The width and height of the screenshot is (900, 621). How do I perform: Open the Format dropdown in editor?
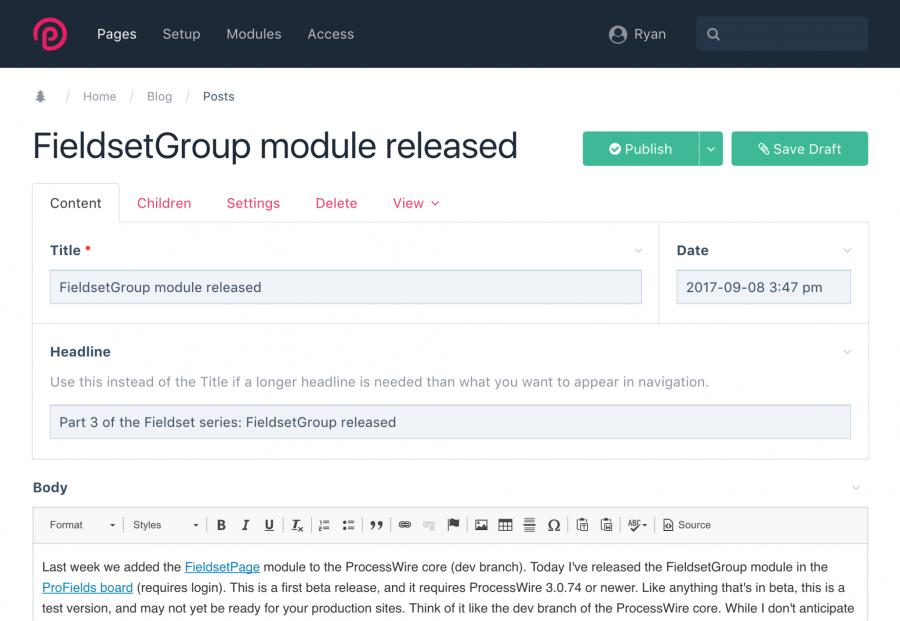tap(82, 525)
